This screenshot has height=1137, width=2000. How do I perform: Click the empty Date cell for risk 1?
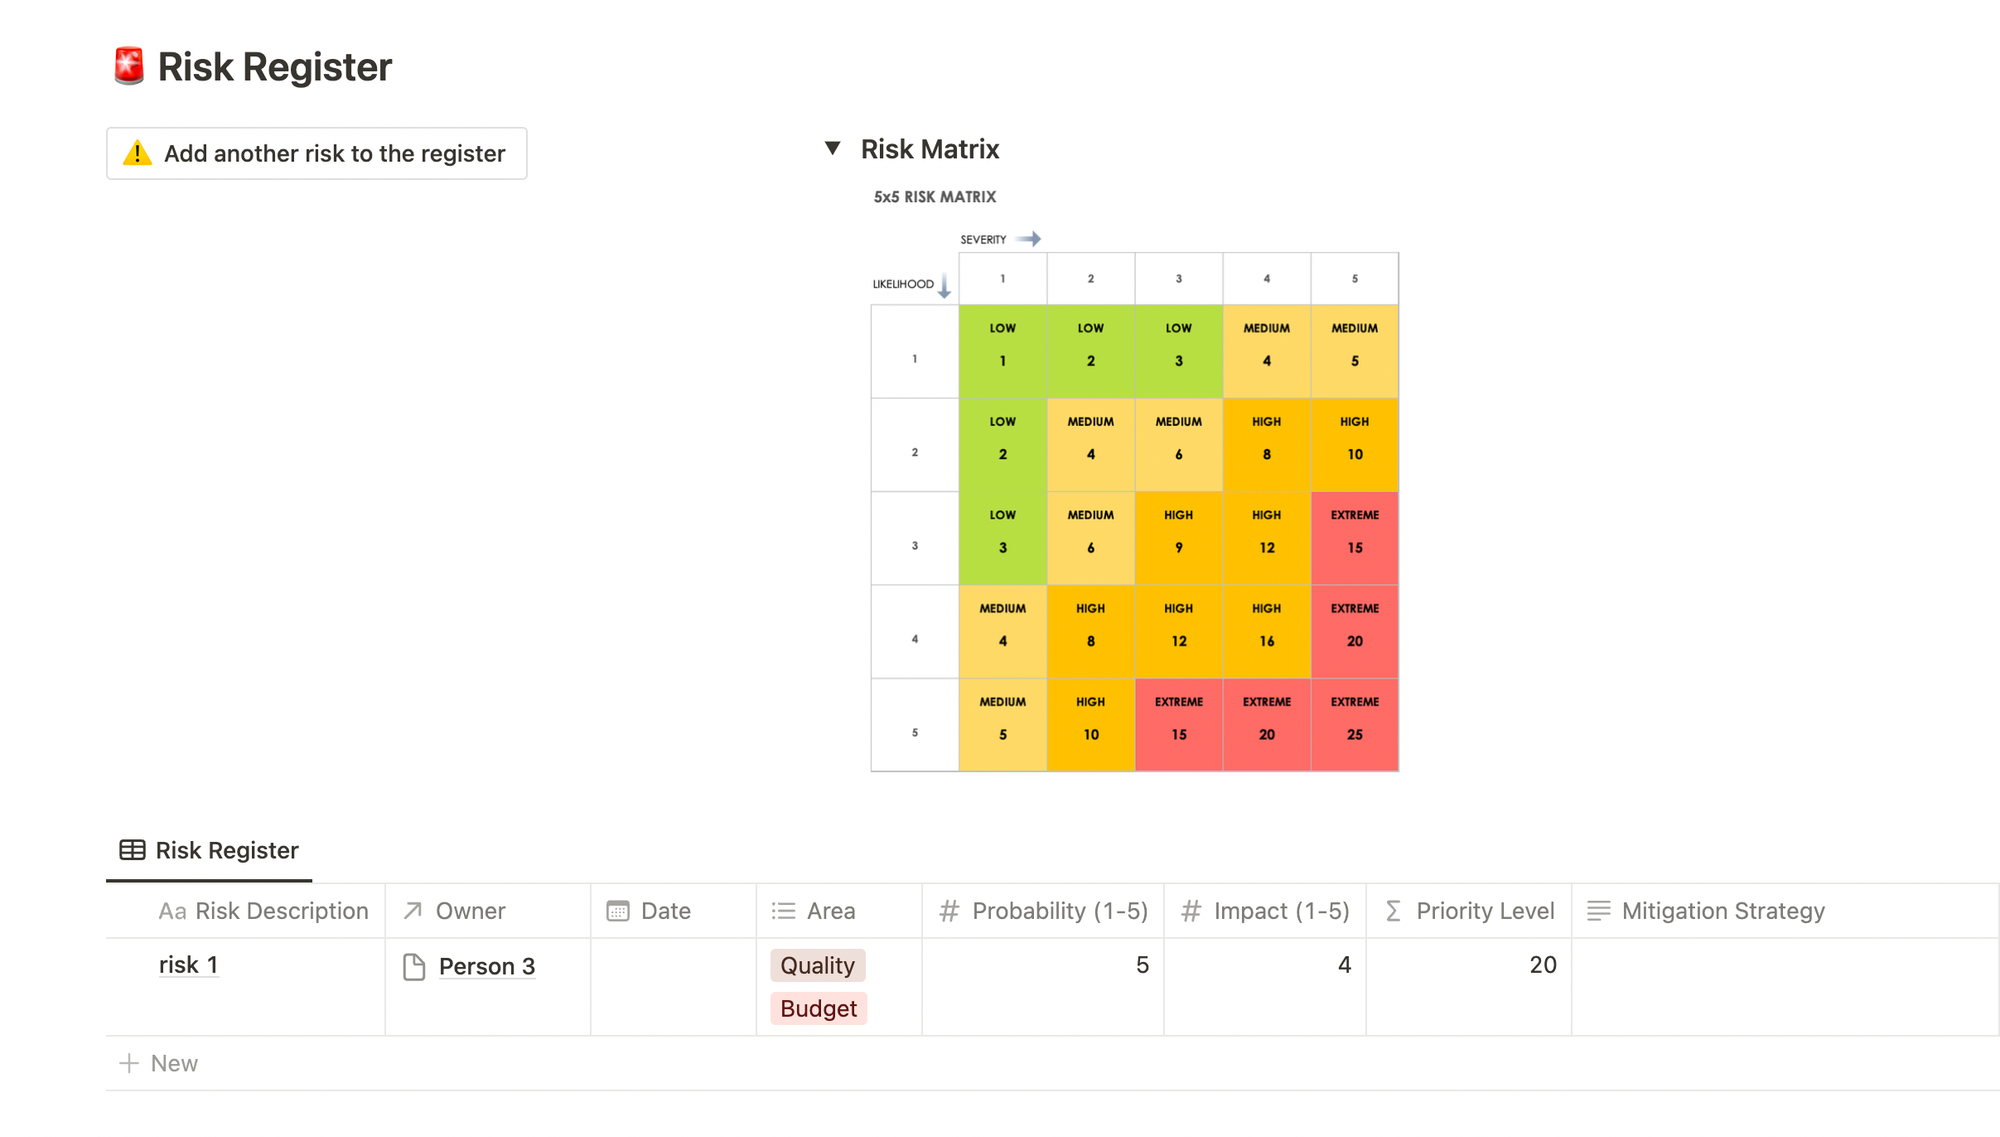(673, 986)
